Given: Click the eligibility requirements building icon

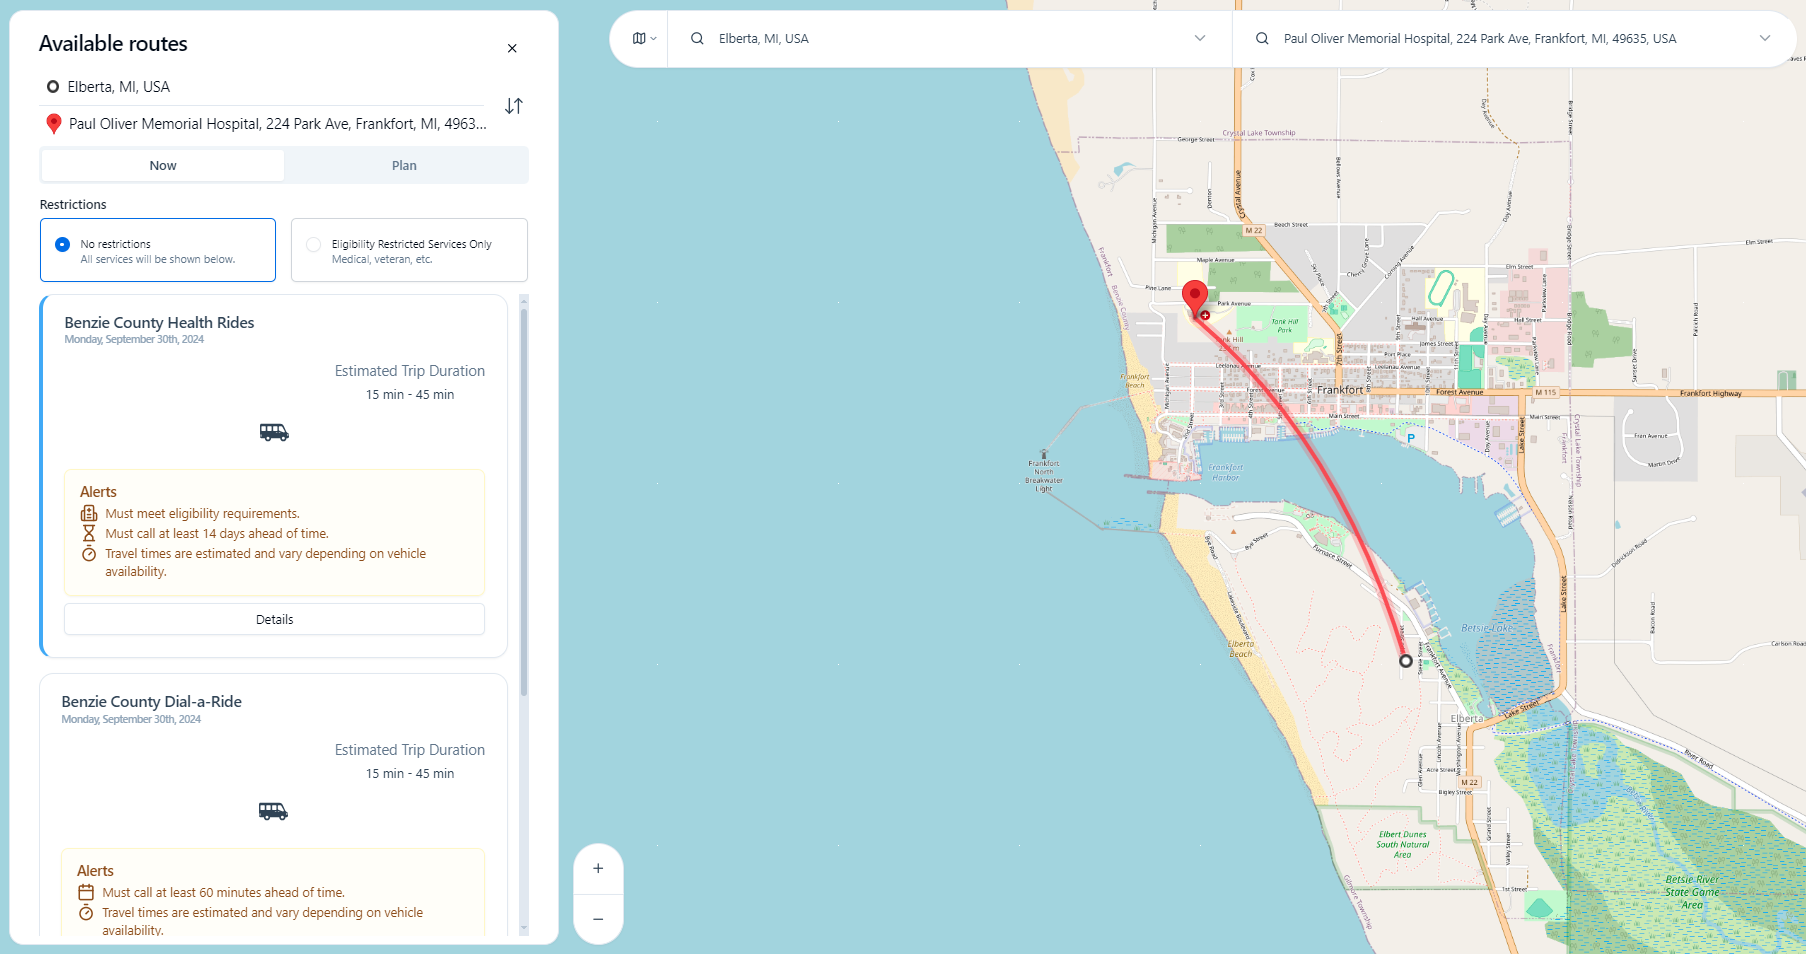Looking at the screenshot, I should point(89,513).
